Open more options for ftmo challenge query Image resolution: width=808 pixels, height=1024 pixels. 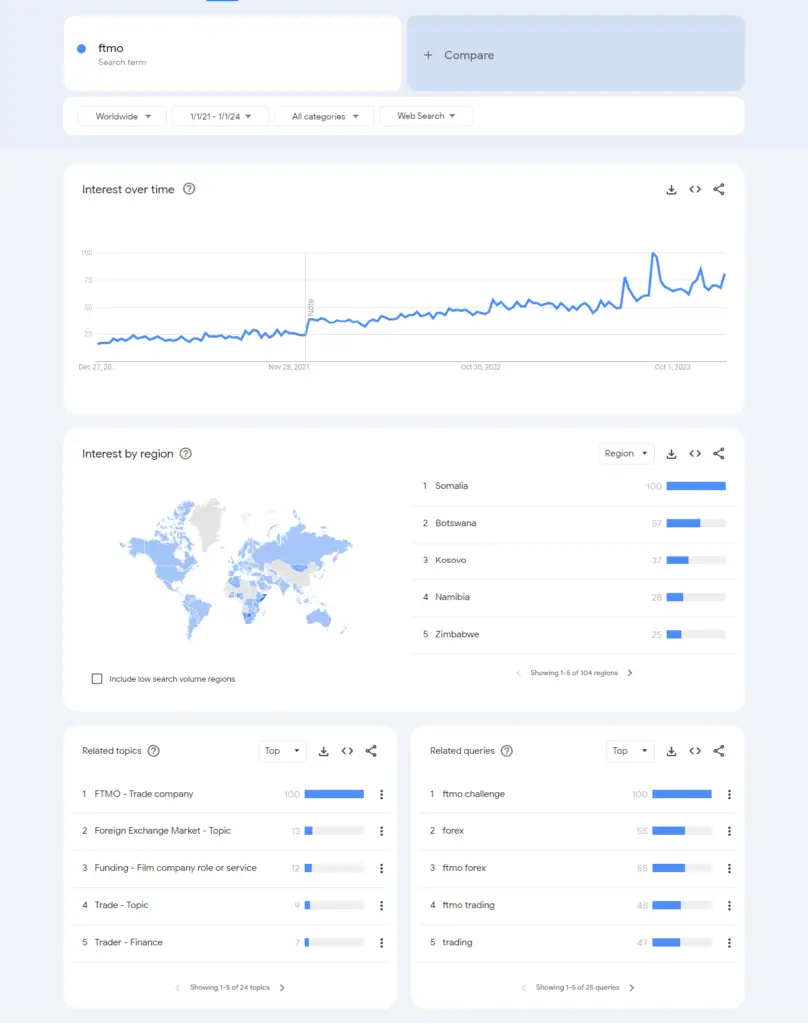[x=729, y=794]
